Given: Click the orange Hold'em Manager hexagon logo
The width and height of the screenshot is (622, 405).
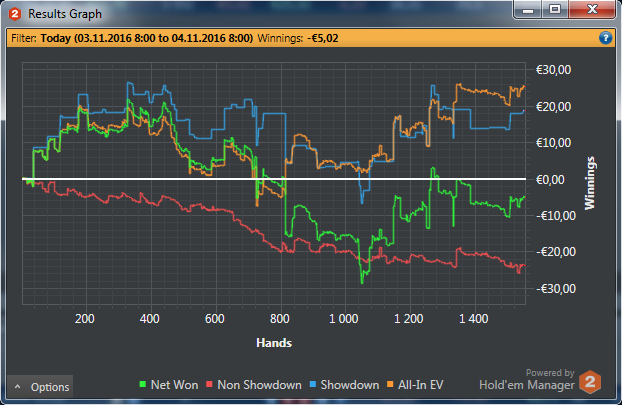Looking at the screenshot, I should tap(590, 382).
